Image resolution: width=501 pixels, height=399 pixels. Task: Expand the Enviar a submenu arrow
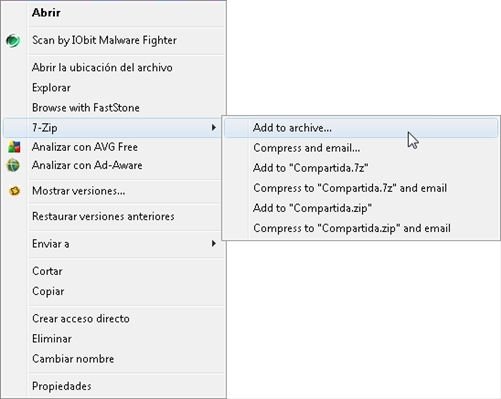point(214,244)
